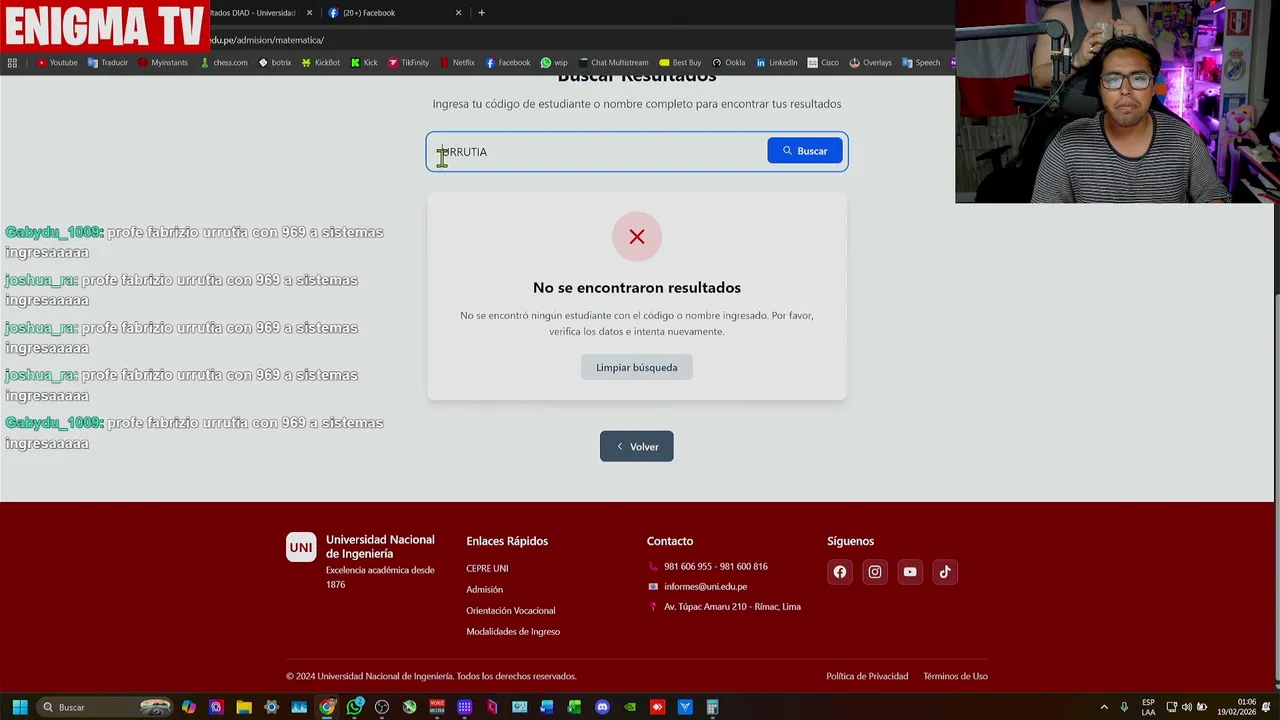Screen dimensions: 1280x720
Task: Open the Best Buy bookmark
Action: click(680, 62)
